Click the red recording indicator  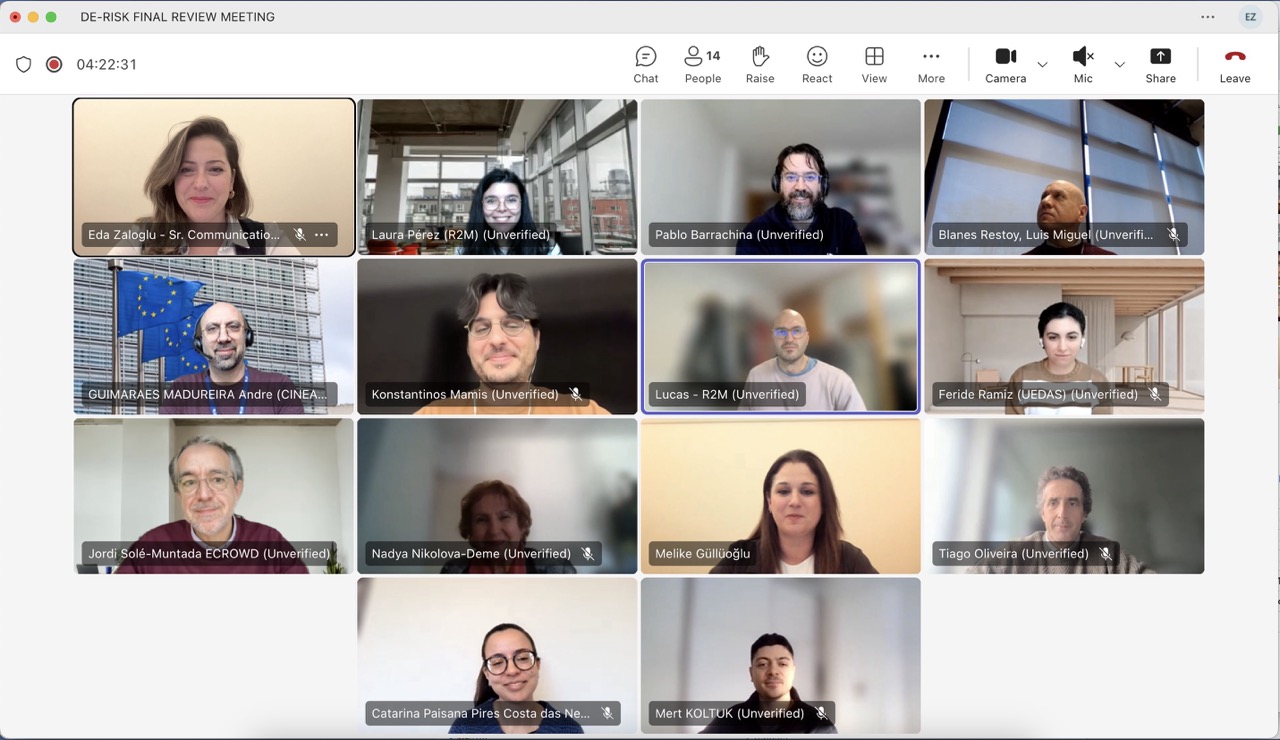click(54, 65)
